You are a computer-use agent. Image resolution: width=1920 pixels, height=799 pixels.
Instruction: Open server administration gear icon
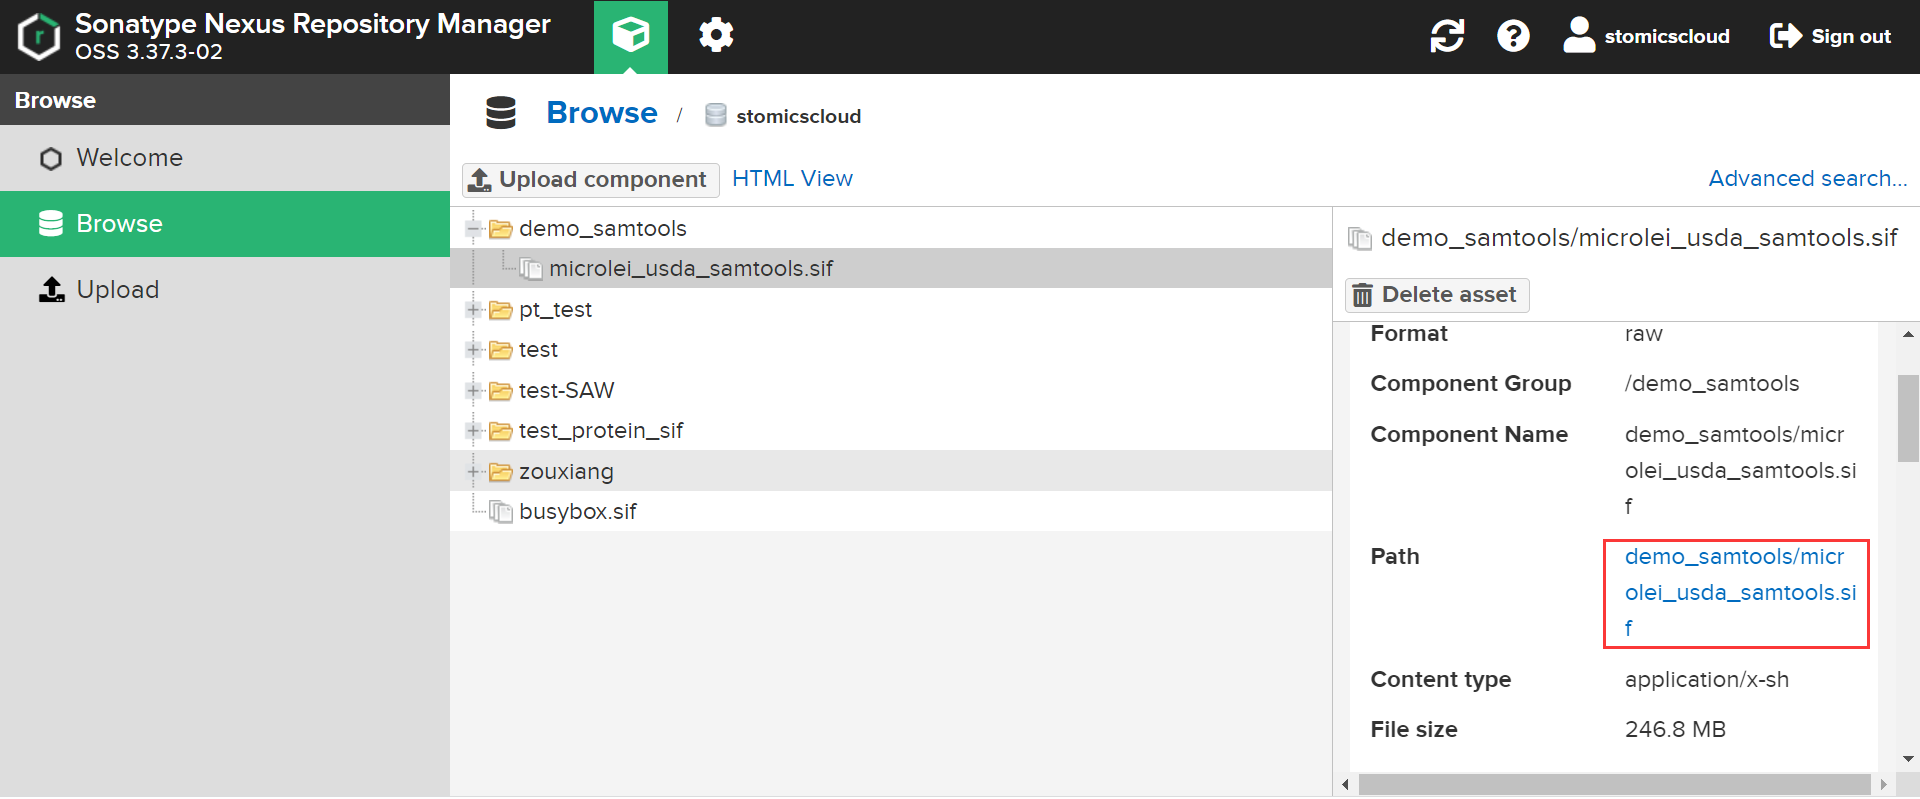coord(715,36)
